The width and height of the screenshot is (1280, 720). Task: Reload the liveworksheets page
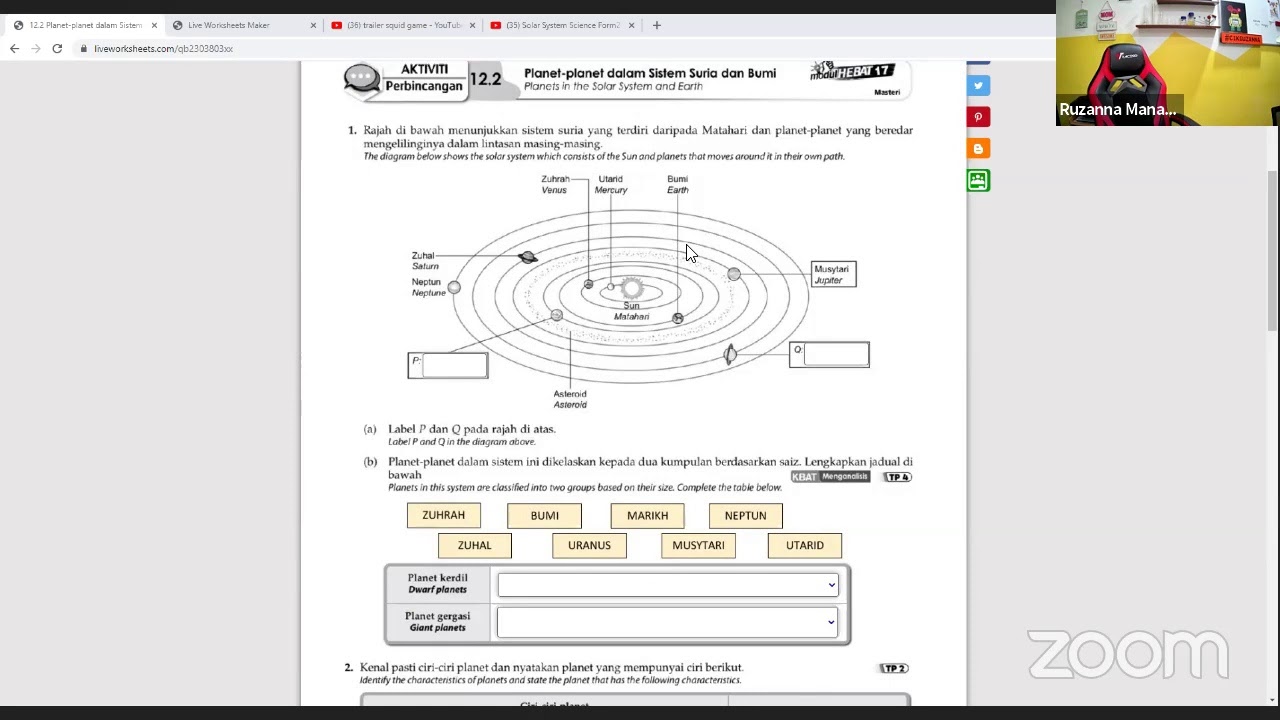(x=57, y=48)
